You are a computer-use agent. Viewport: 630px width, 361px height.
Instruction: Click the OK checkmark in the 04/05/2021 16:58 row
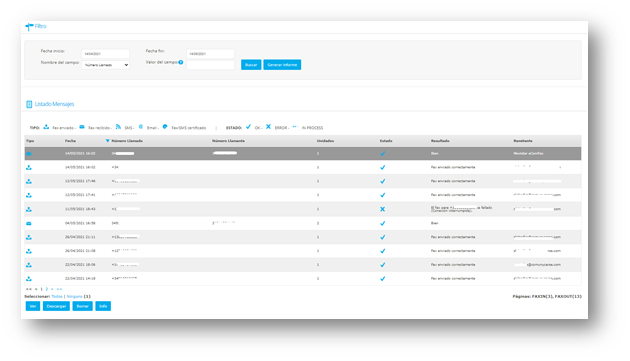pos(382,223)
